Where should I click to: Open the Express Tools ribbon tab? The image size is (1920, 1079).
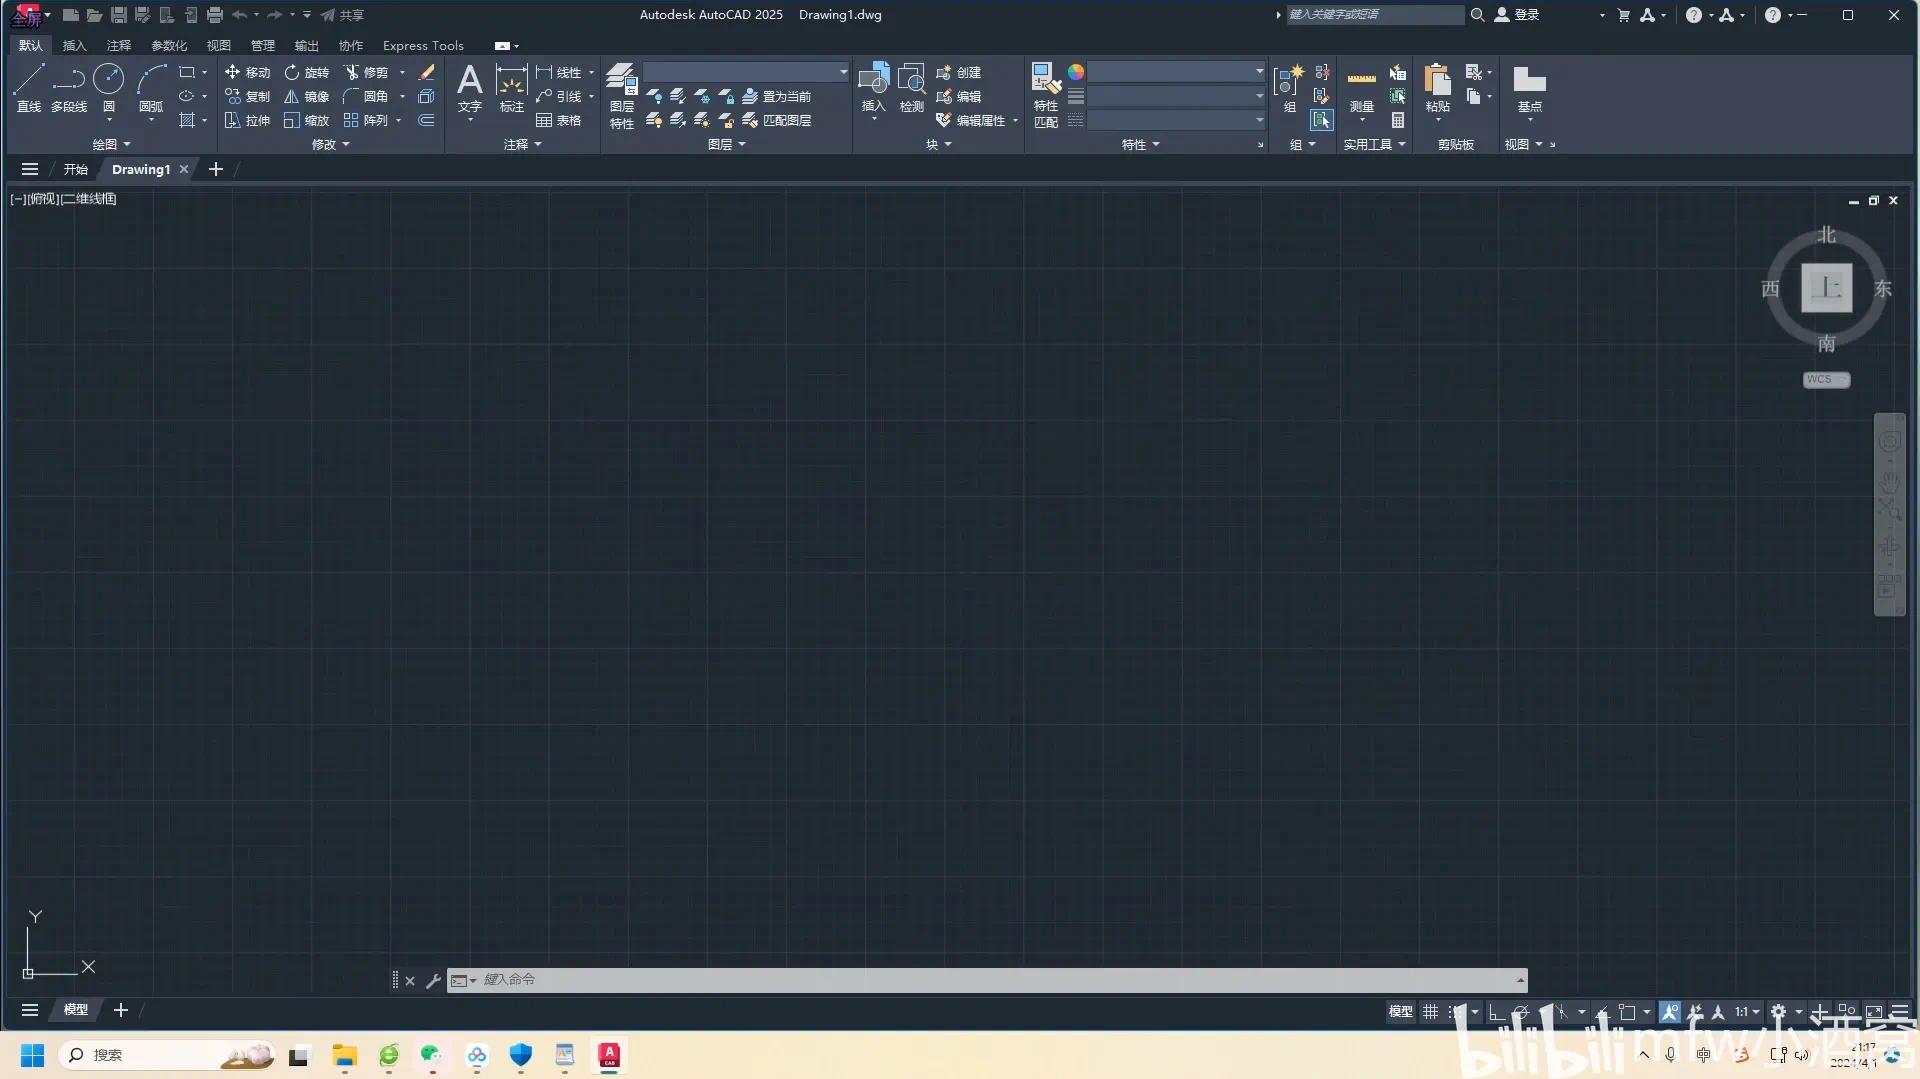[423, 46]
